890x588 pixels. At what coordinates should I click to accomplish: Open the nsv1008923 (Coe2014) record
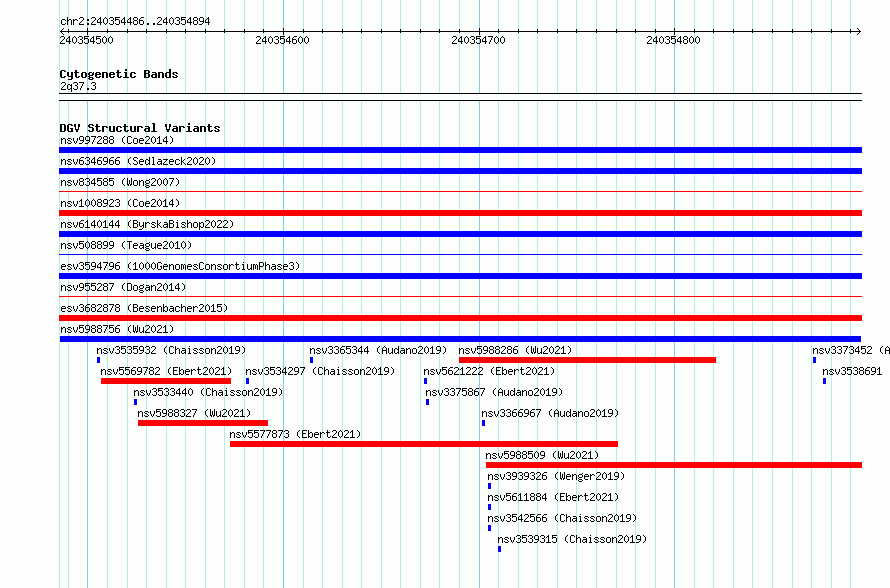[120, 203]
